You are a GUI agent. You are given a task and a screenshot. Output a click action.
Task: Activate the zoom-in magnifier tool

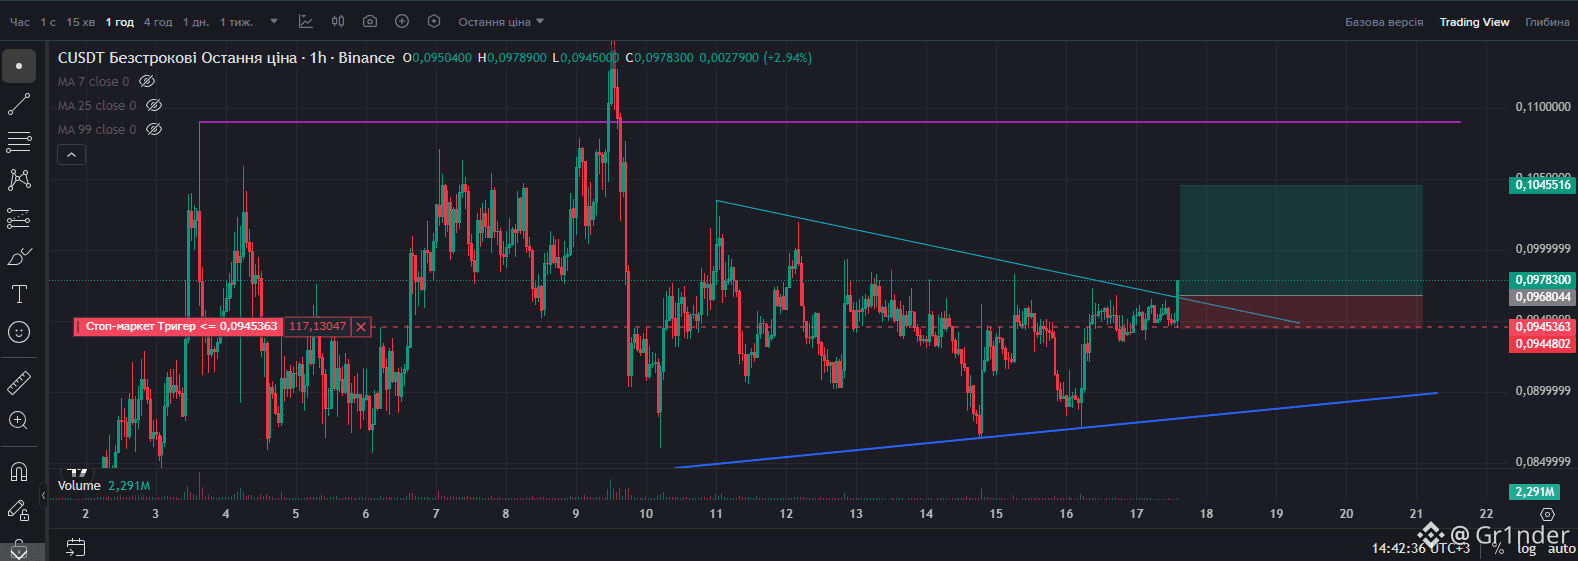click(19, 420)
